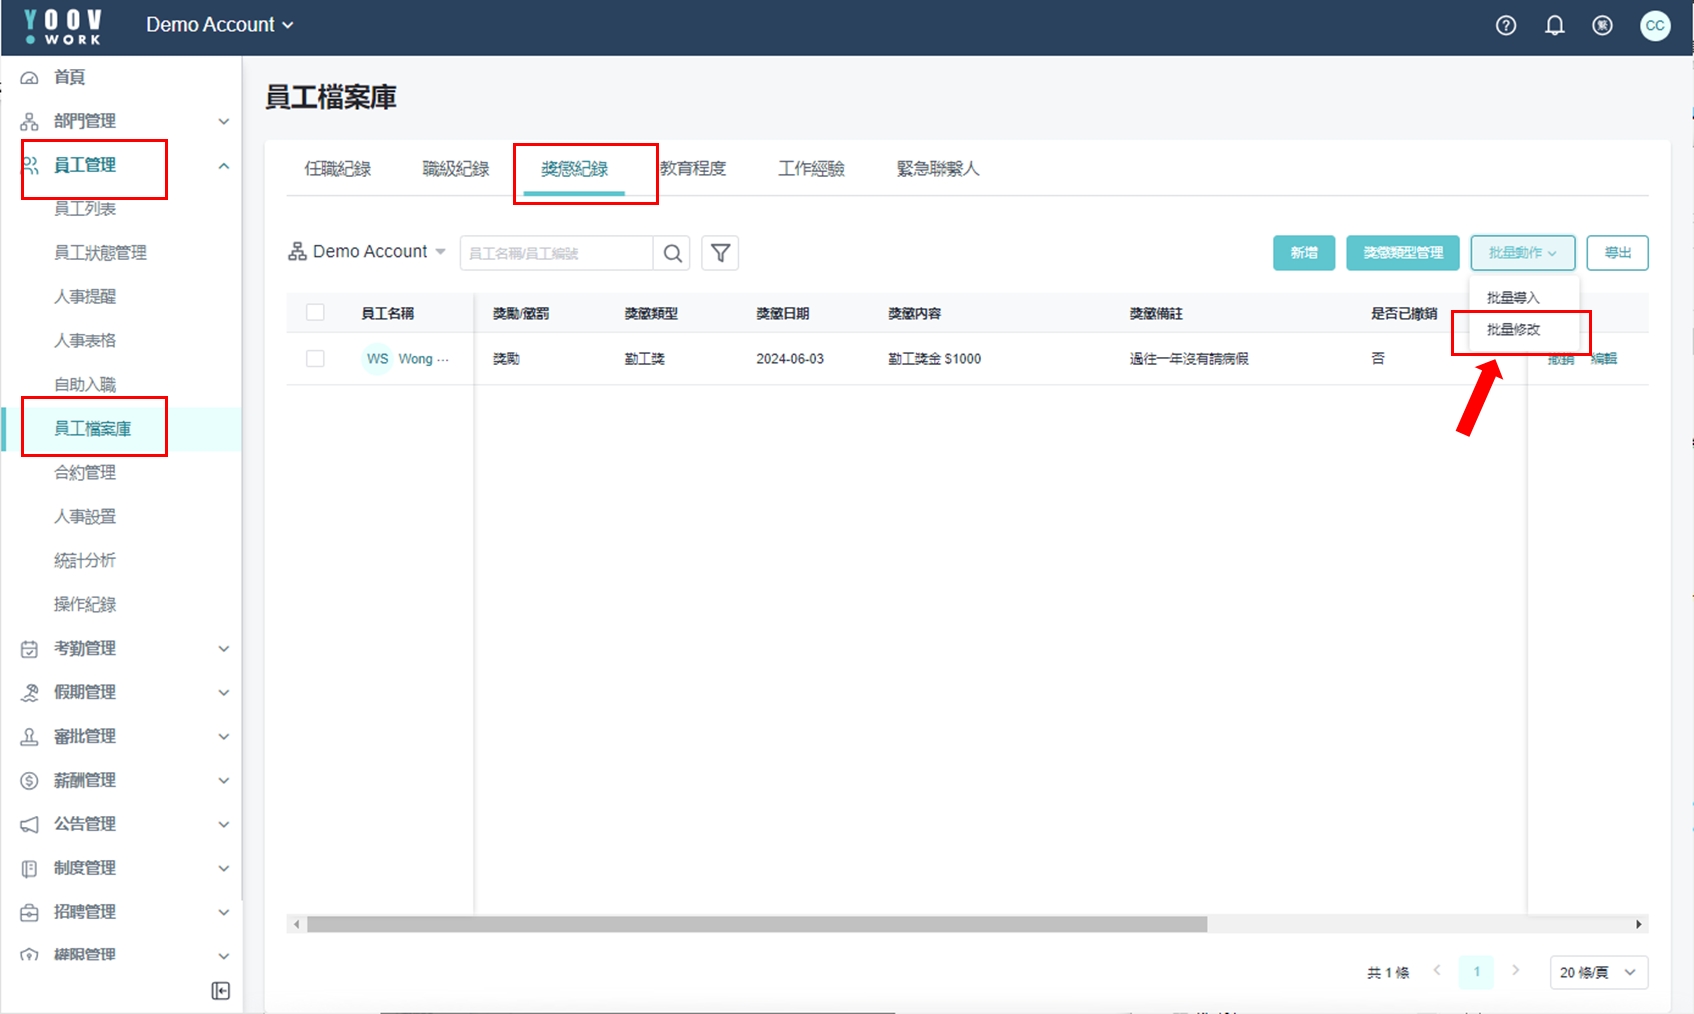Open the filter funnel icon
This screenshot has width=1694, height=1014.
coord(720,254)
